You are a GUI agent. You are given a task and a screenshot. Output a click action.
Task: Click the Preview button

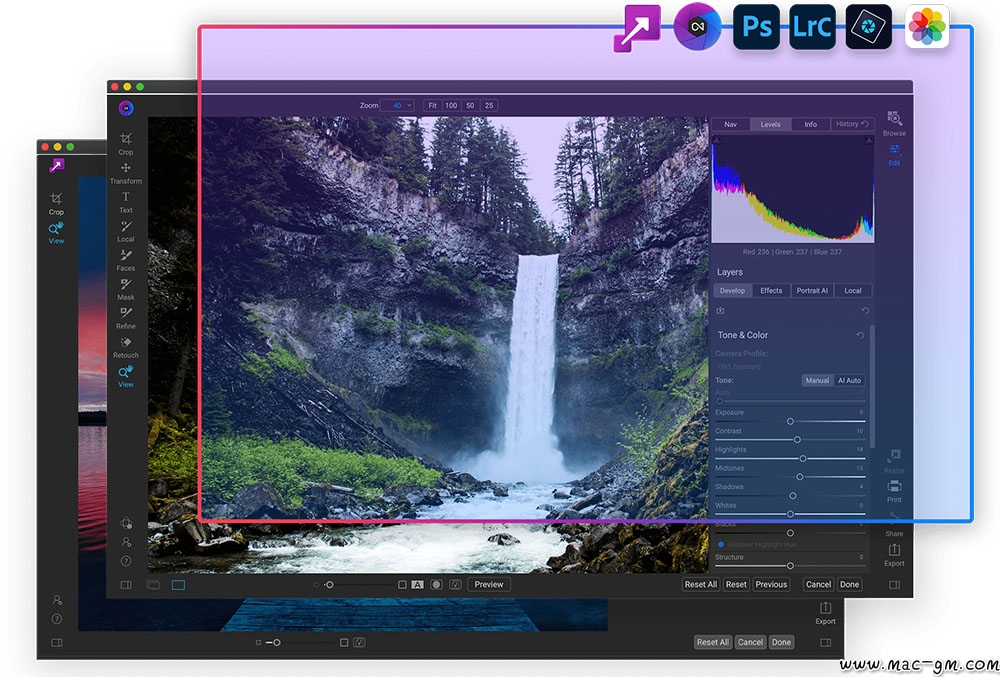[489, 585]
